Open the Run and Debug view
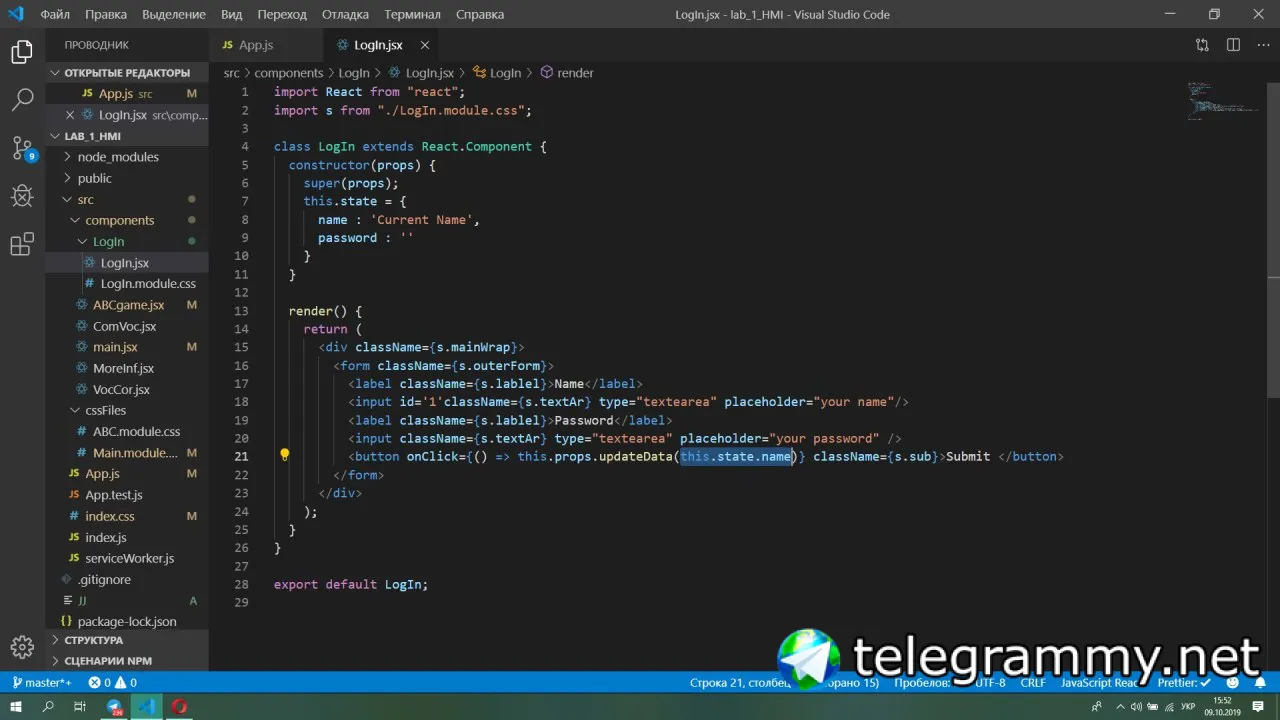Image resolution: width=1280 pixels, height=720 pixels. coord(22,196)
